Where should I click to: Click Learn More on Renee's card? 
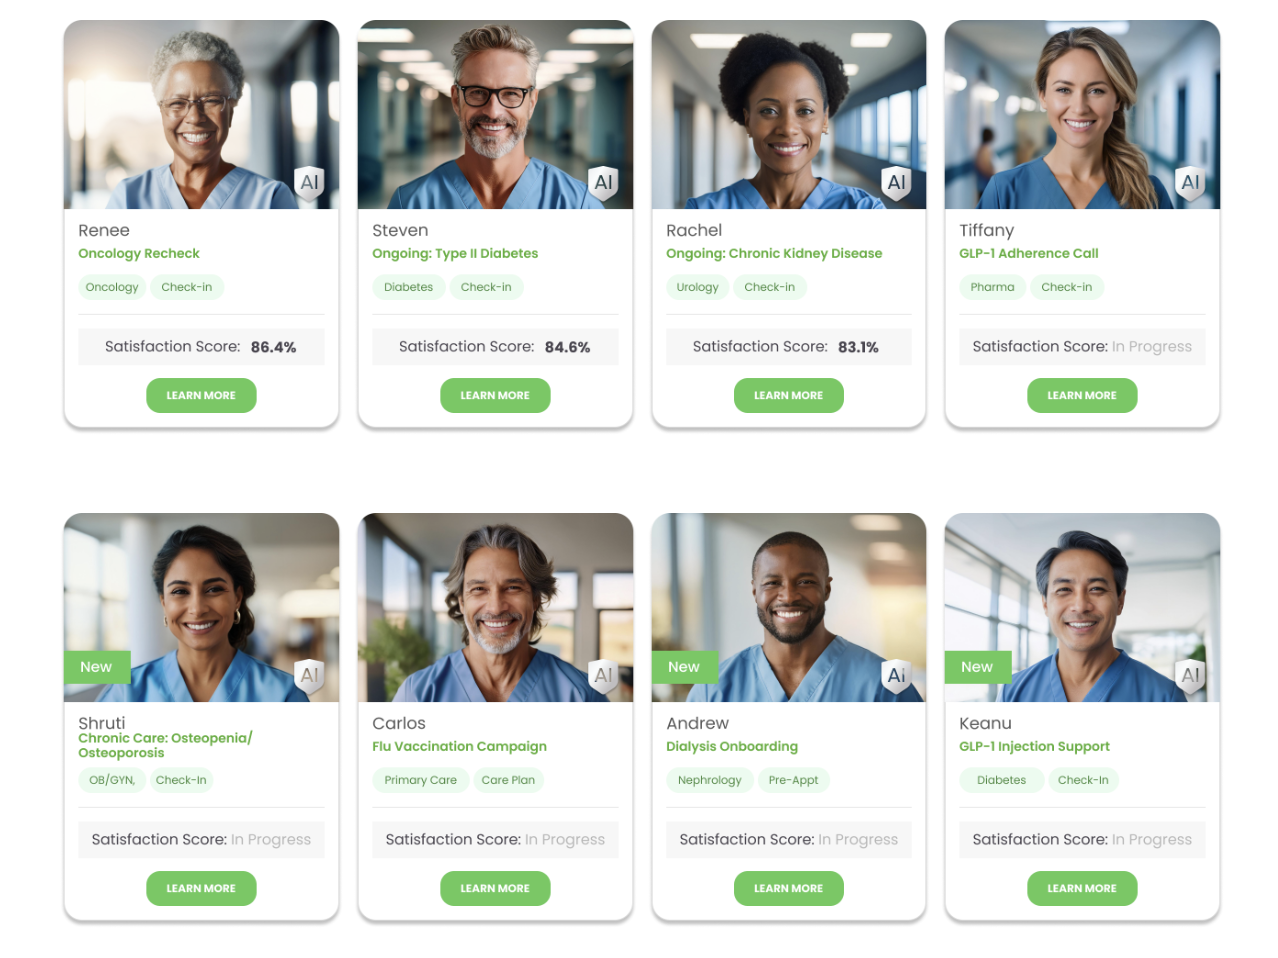point(201,395)
